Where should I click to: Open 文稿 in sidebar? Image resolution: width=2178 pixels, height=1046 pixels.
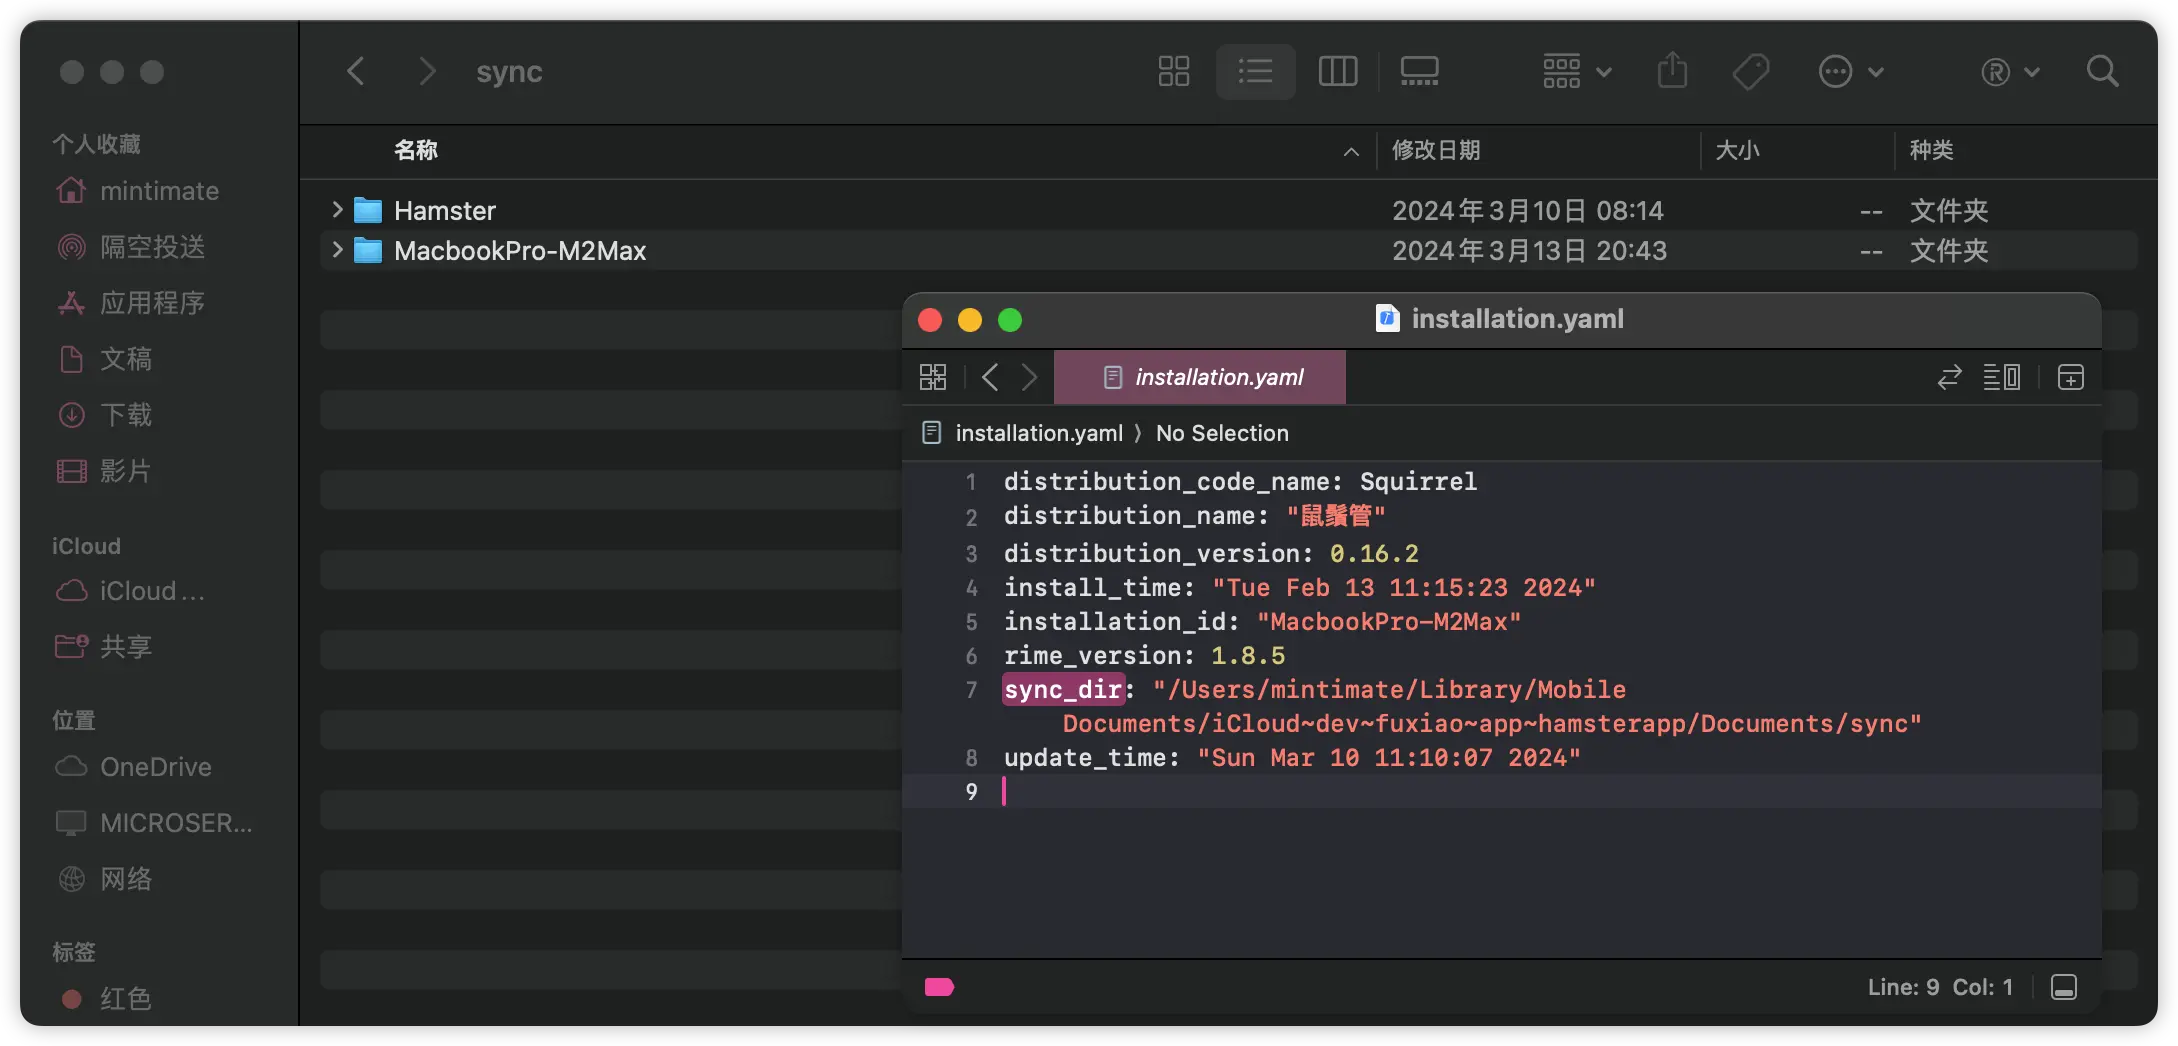(x=105, y=358)
